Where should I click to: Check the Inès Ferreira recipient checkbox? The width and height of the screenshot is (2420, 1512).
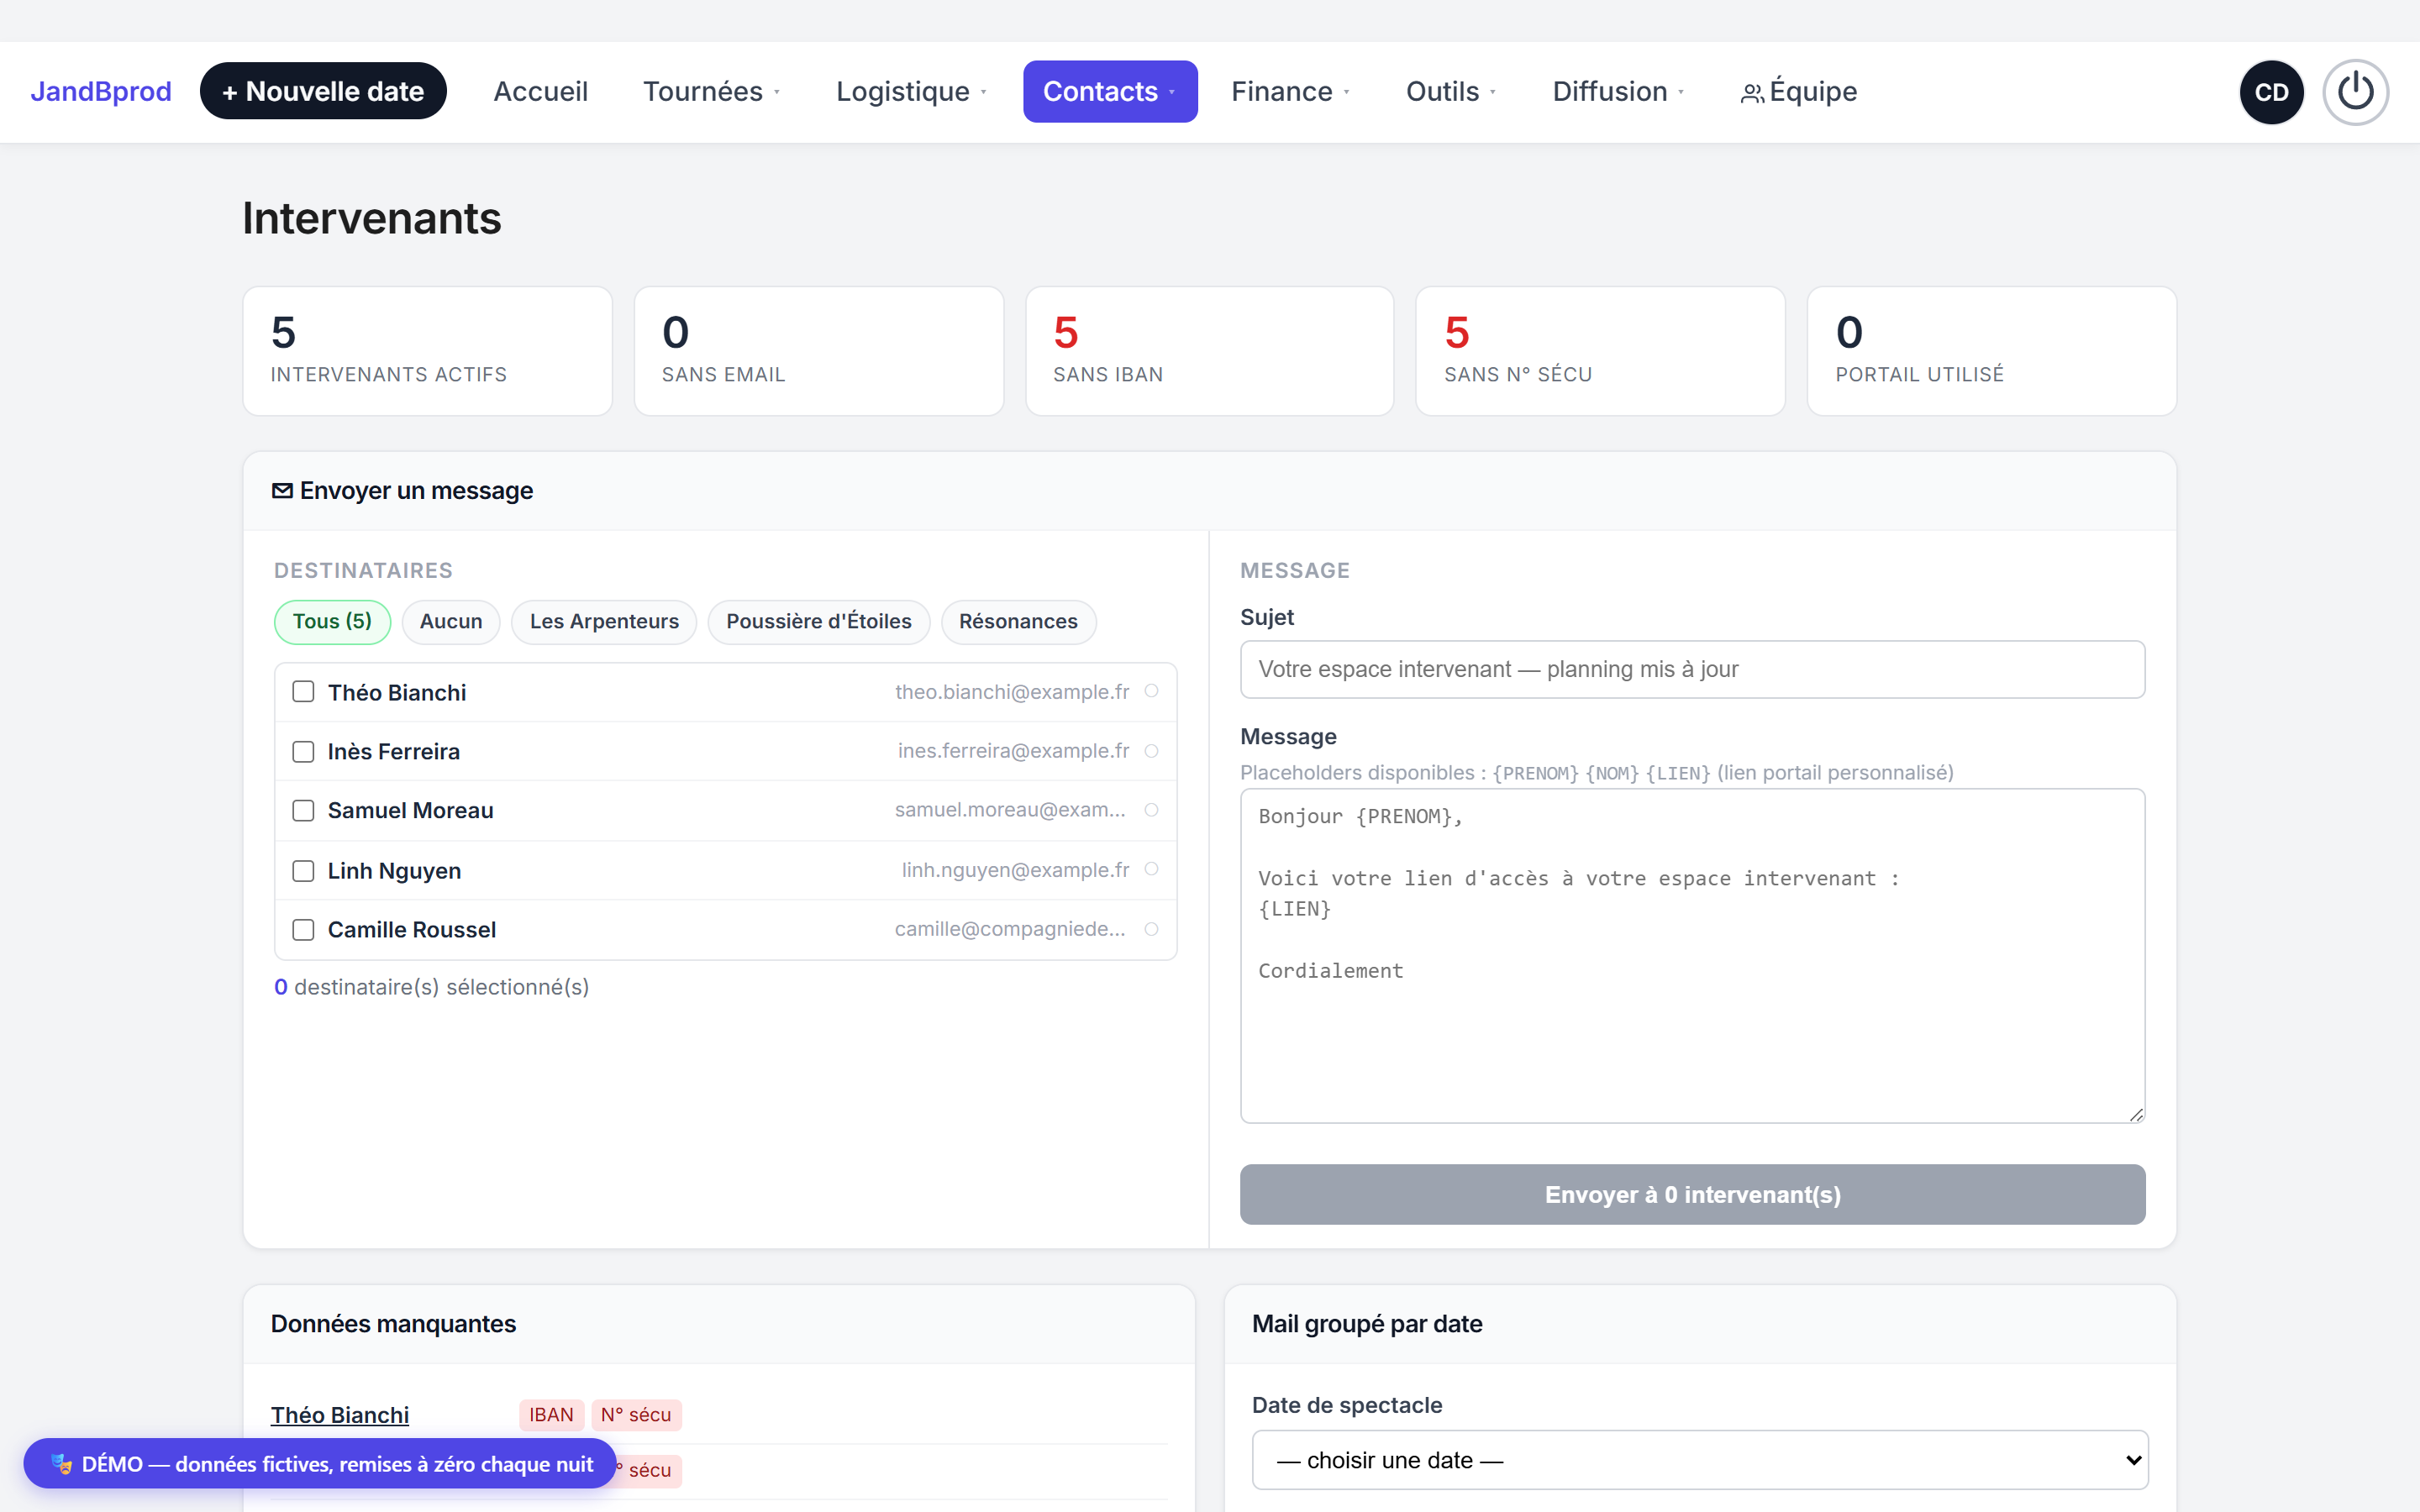303,751
